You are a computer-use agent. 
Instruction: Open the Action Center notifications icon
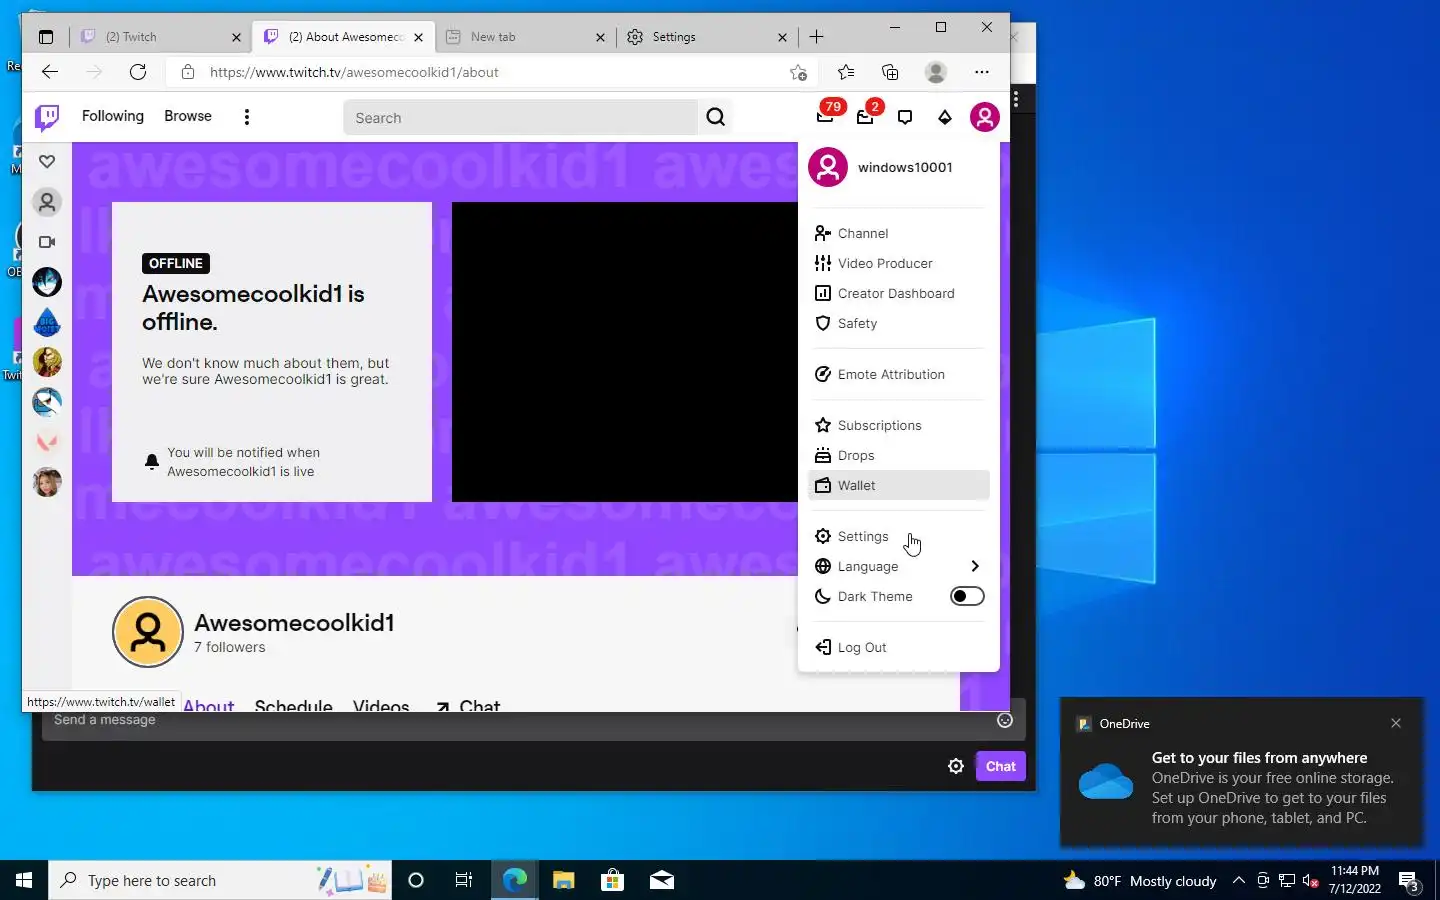(1410, 881)
